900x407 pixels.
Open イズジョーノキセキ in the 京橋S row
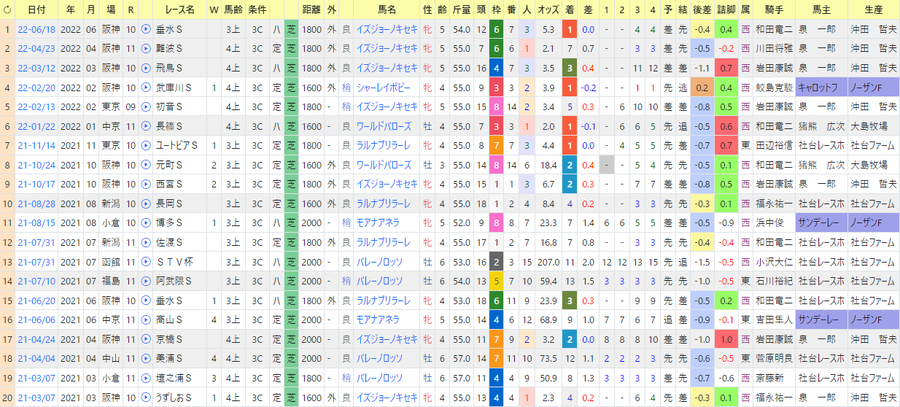[387, 340]
